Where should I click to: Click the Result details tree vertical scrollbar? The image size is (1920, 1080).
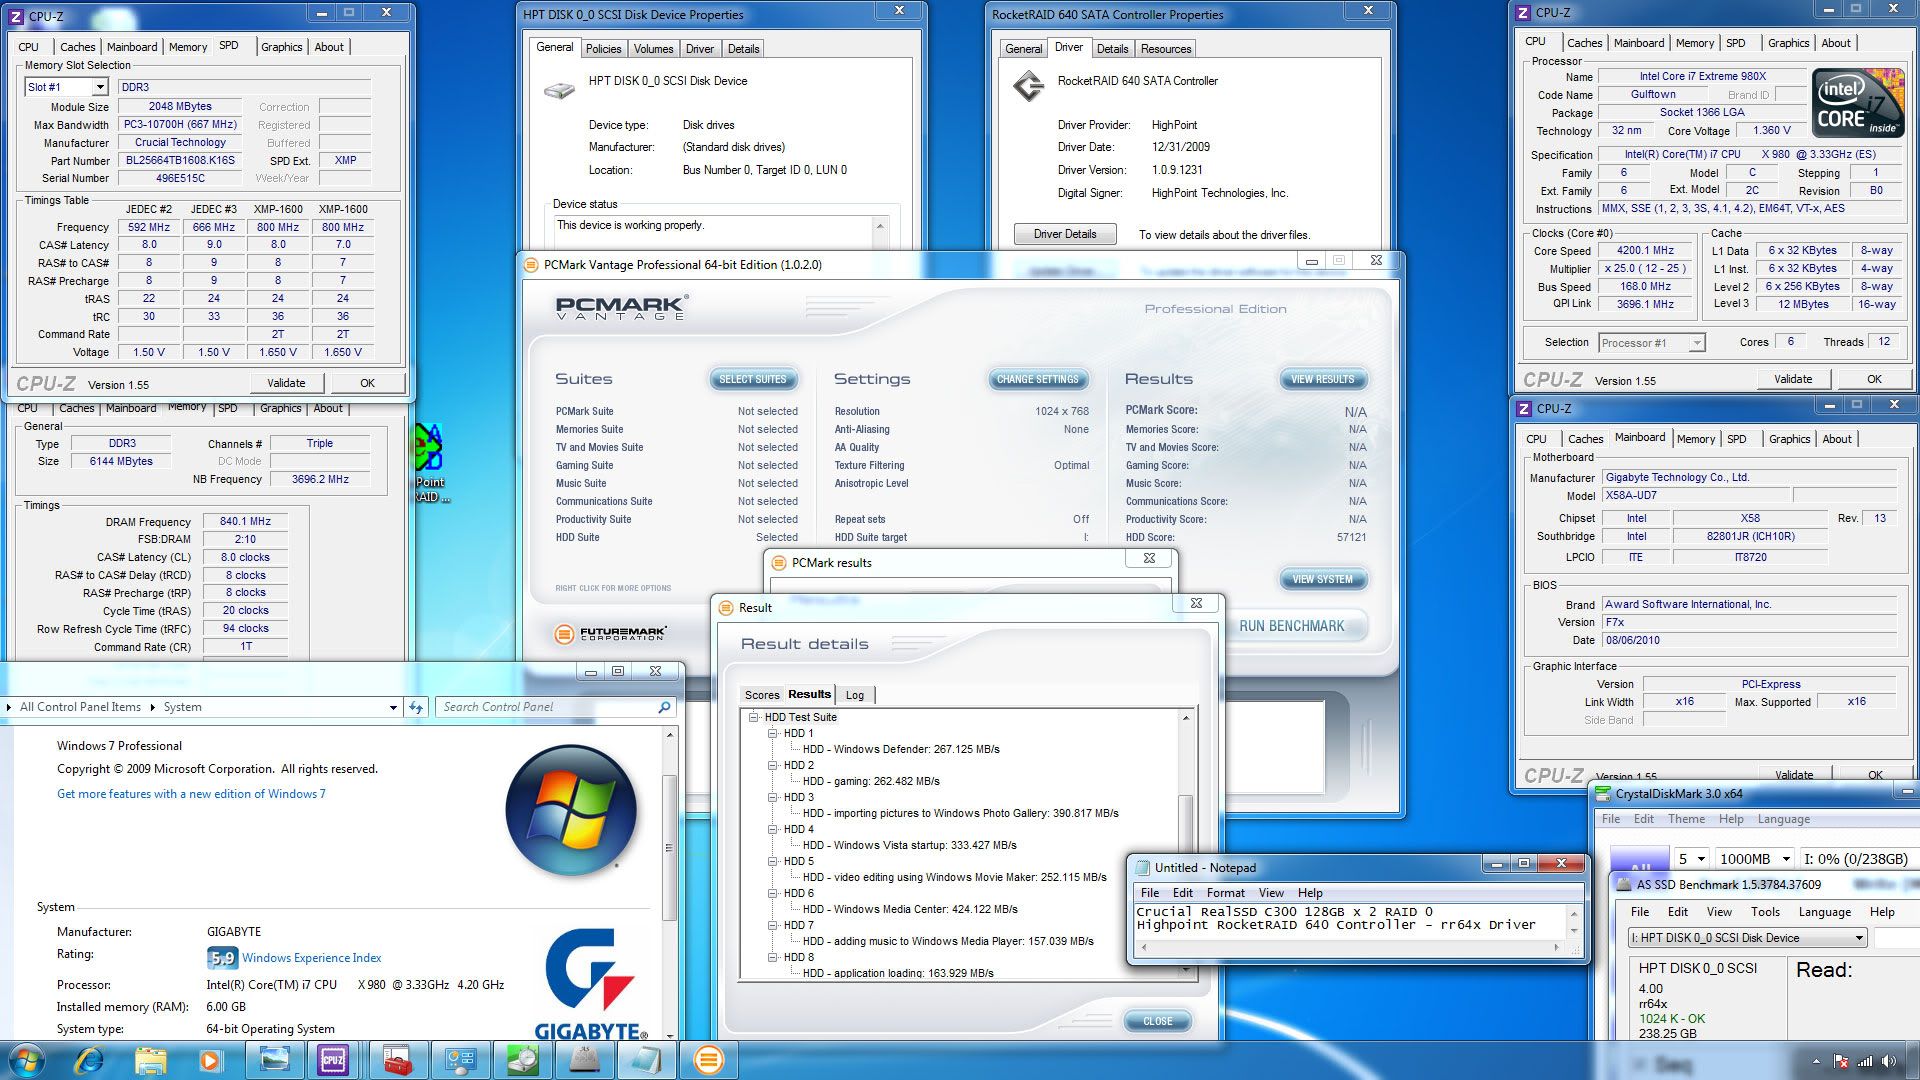(x=1186, y=844)
